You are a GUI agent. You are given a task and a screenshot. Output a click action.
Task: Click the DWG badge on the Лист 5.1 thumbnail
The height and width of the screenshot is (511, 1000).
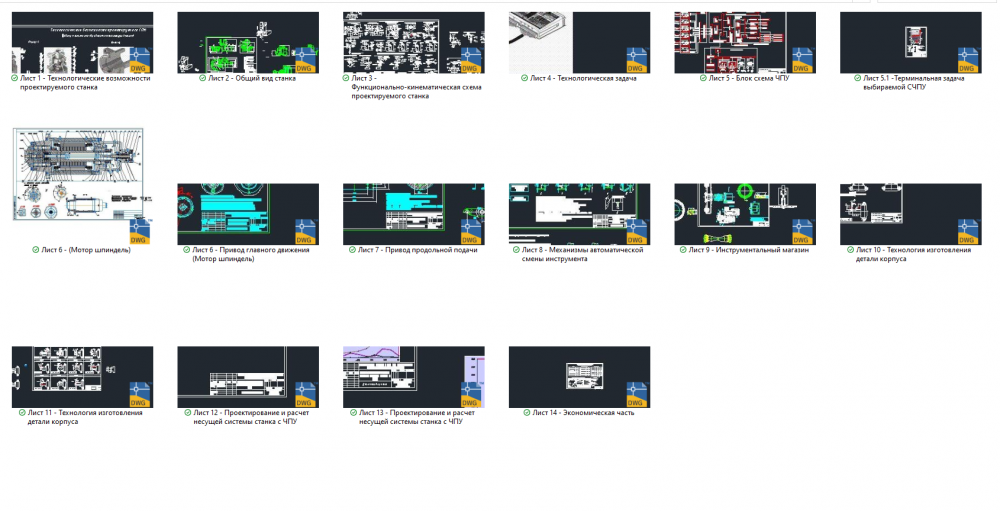tap(967, 61)
